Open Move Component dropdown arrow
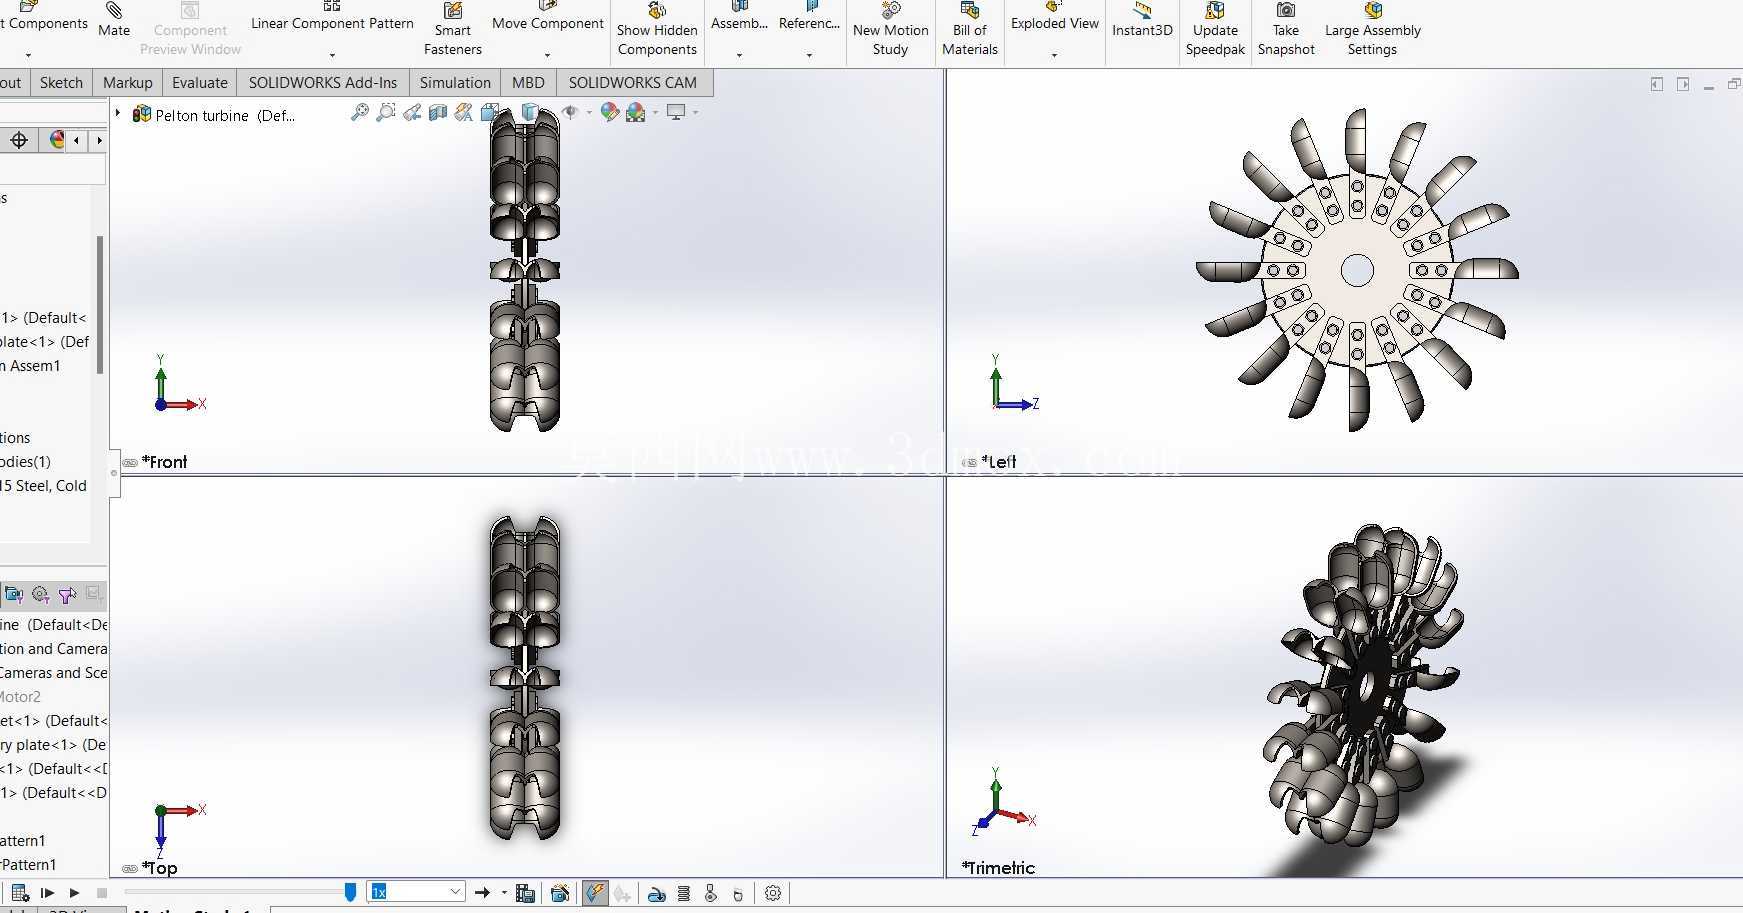 click(x=548, y=54)
